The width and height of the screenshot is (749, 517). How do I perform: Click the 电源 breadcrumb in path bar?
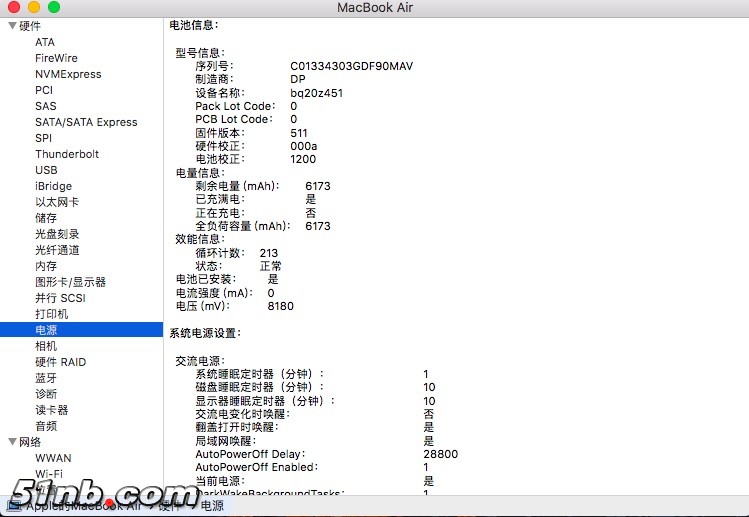coord(212,506)
